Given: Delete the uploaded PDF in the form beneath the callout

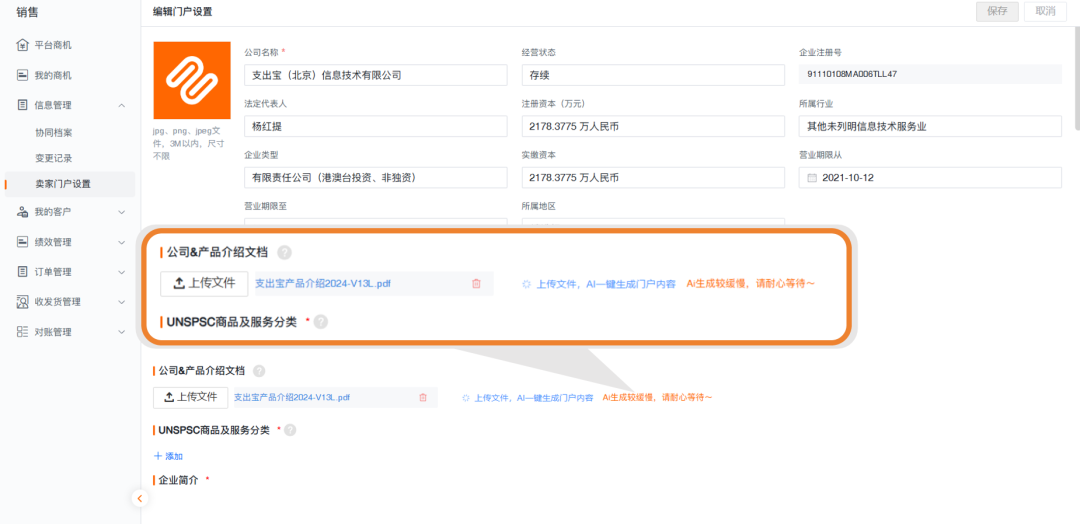Looking at the screenshot, I should point(423,397).
